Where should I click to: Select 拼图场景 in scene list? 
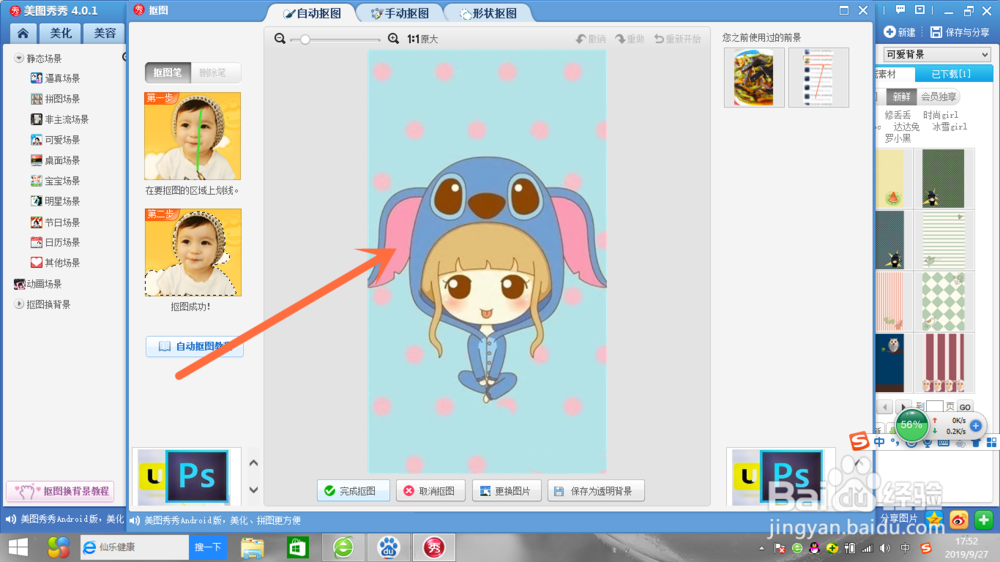click(55, 99)
